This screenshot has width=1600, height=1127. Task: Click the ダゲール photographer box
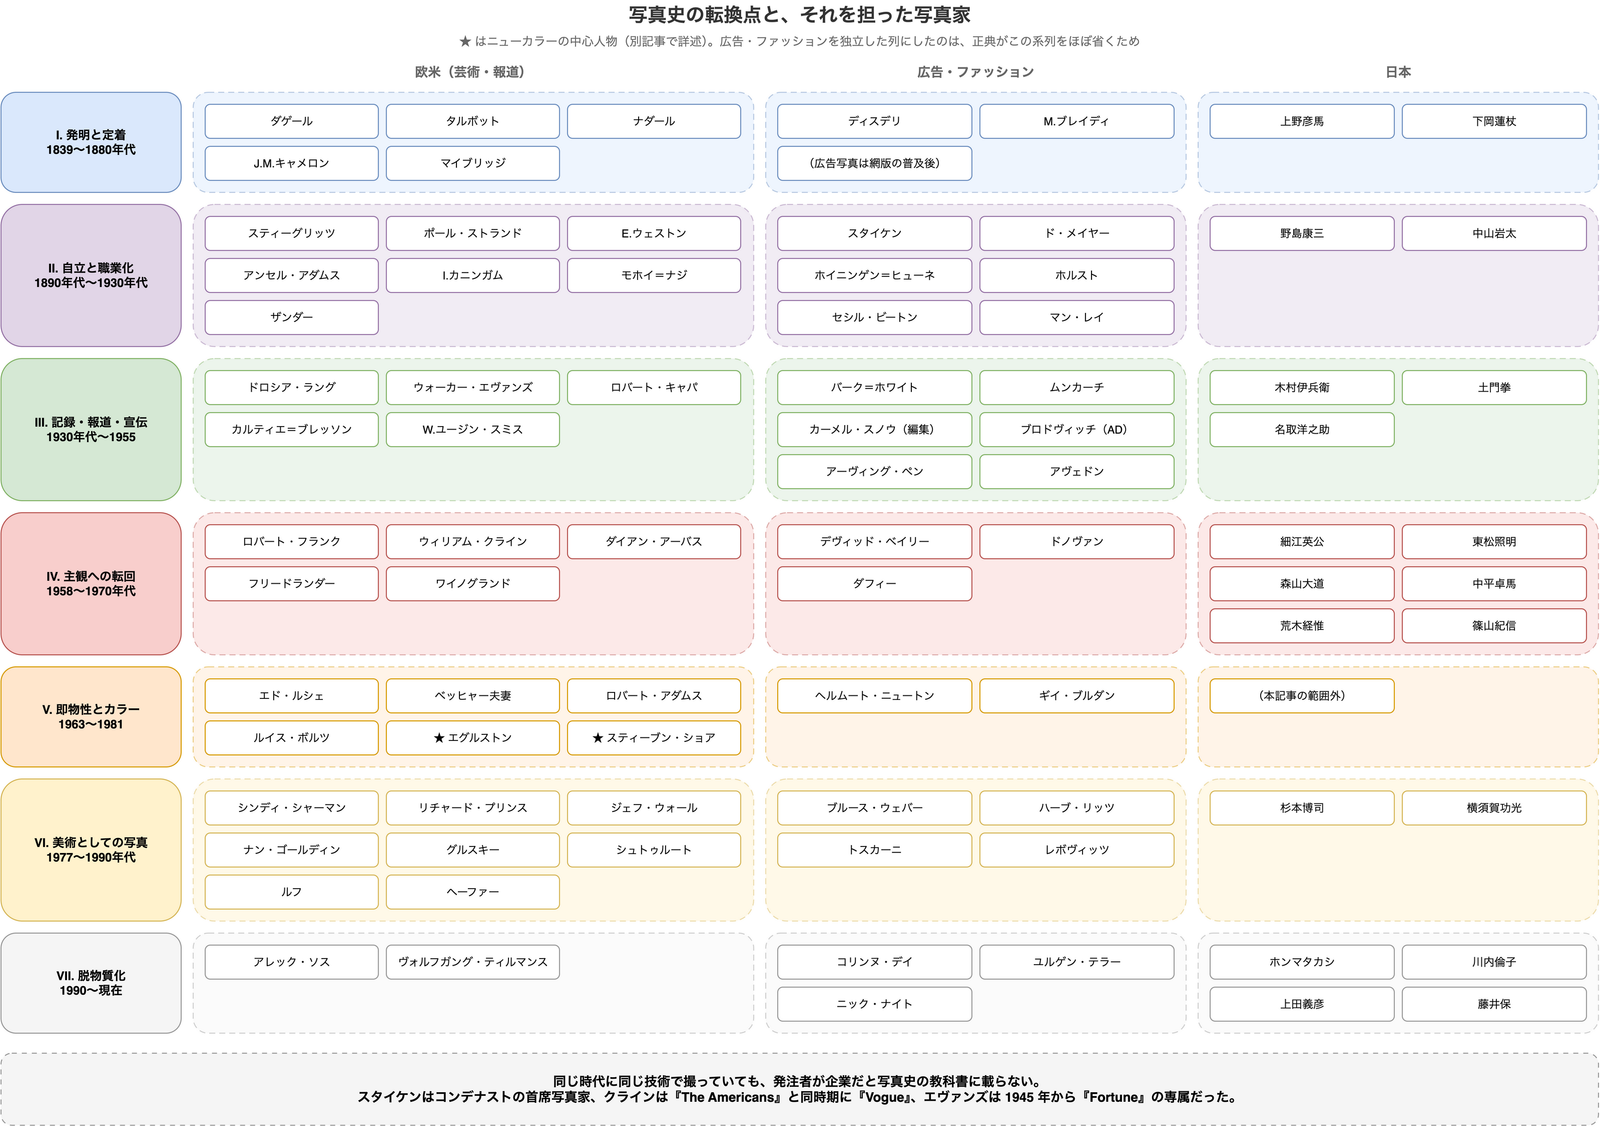[x=291, y=121]
